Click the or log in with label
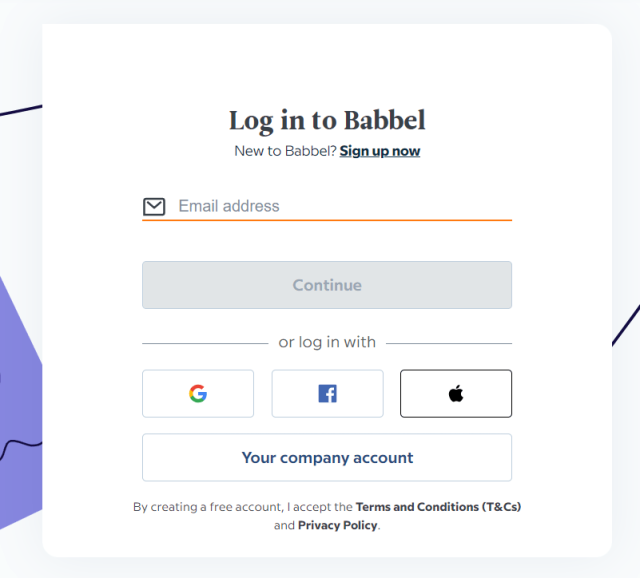Viewport: 640px width, 578px height. (x=327, y=342)
